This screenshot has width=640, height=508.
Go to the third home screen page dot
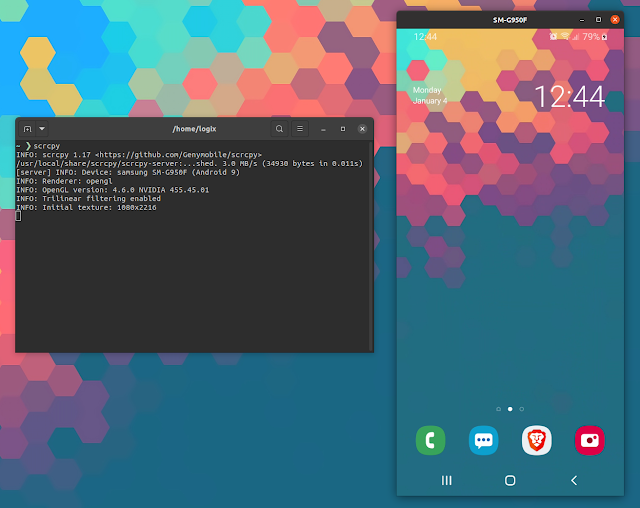coord(522,409)
